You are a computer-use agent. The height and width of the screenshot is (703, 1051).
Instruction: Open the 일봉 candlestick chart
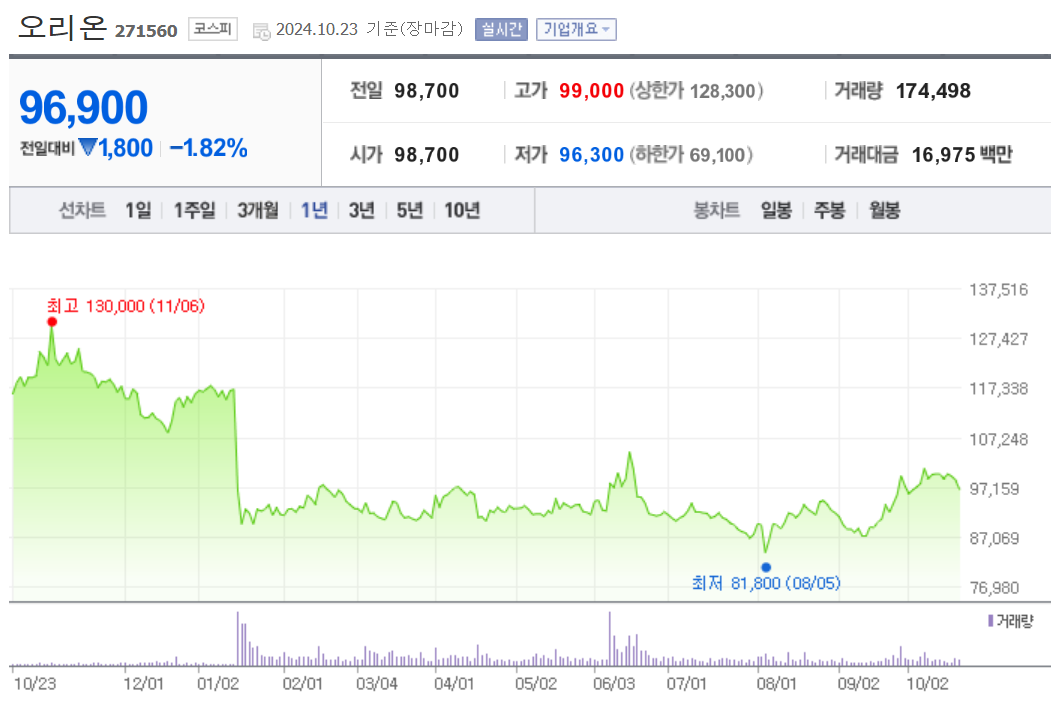coord(776,210)
